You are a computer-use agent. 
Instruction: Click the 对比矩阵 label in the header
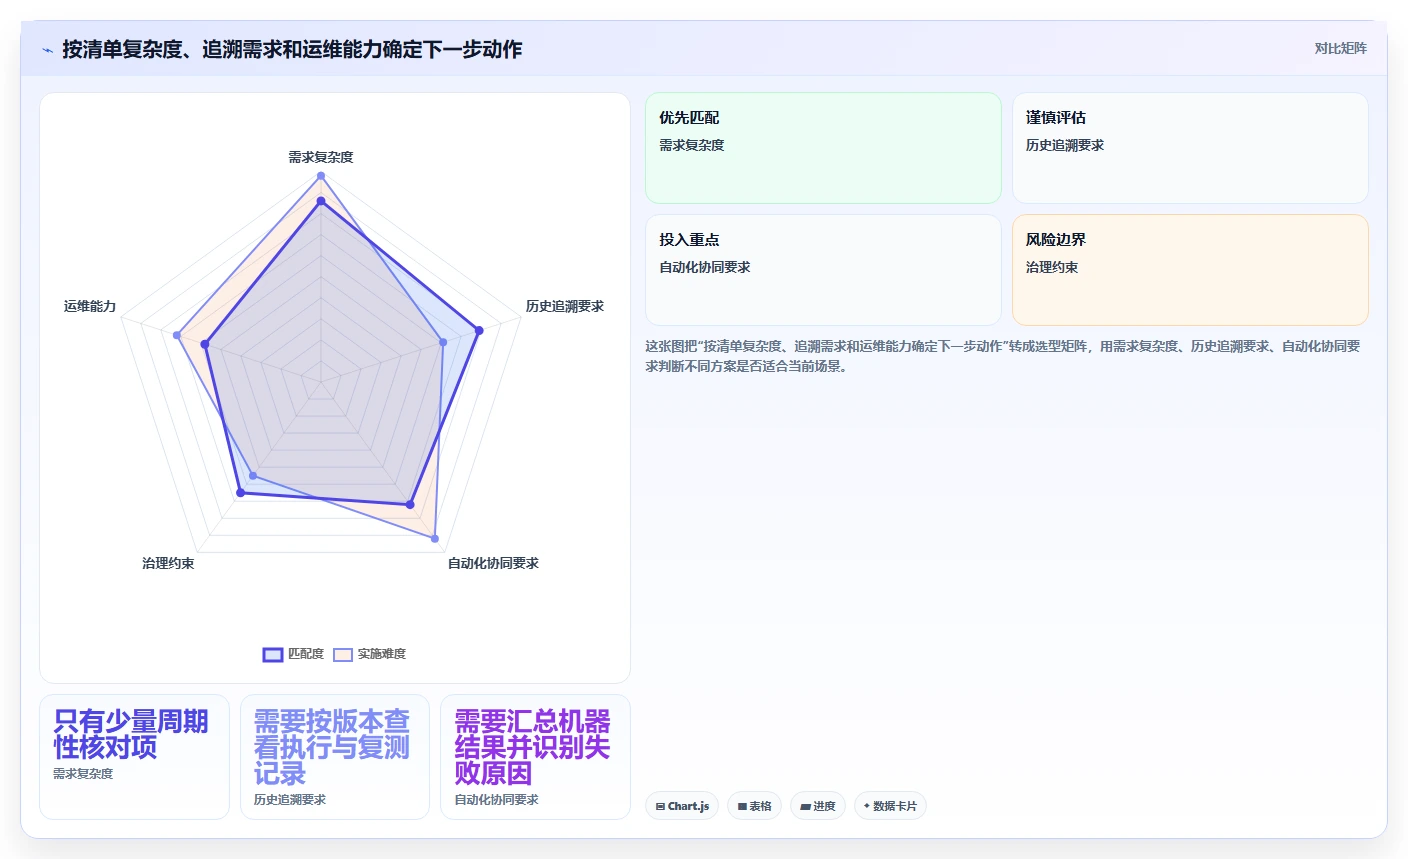1340,48
